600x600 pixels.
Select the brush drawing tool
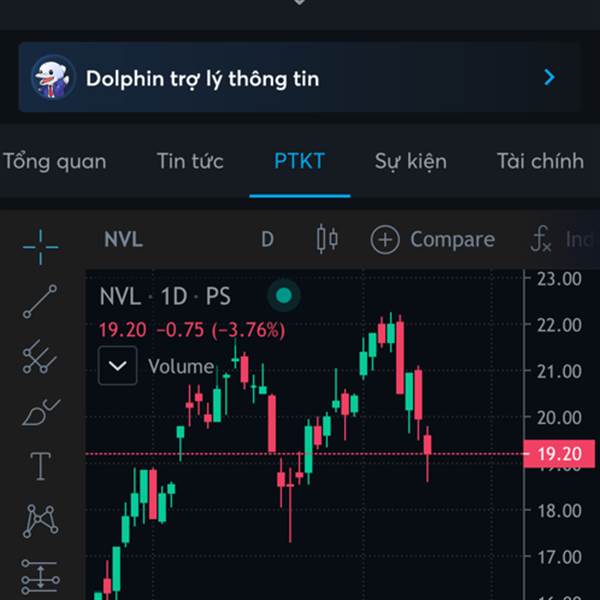(40, 411)
